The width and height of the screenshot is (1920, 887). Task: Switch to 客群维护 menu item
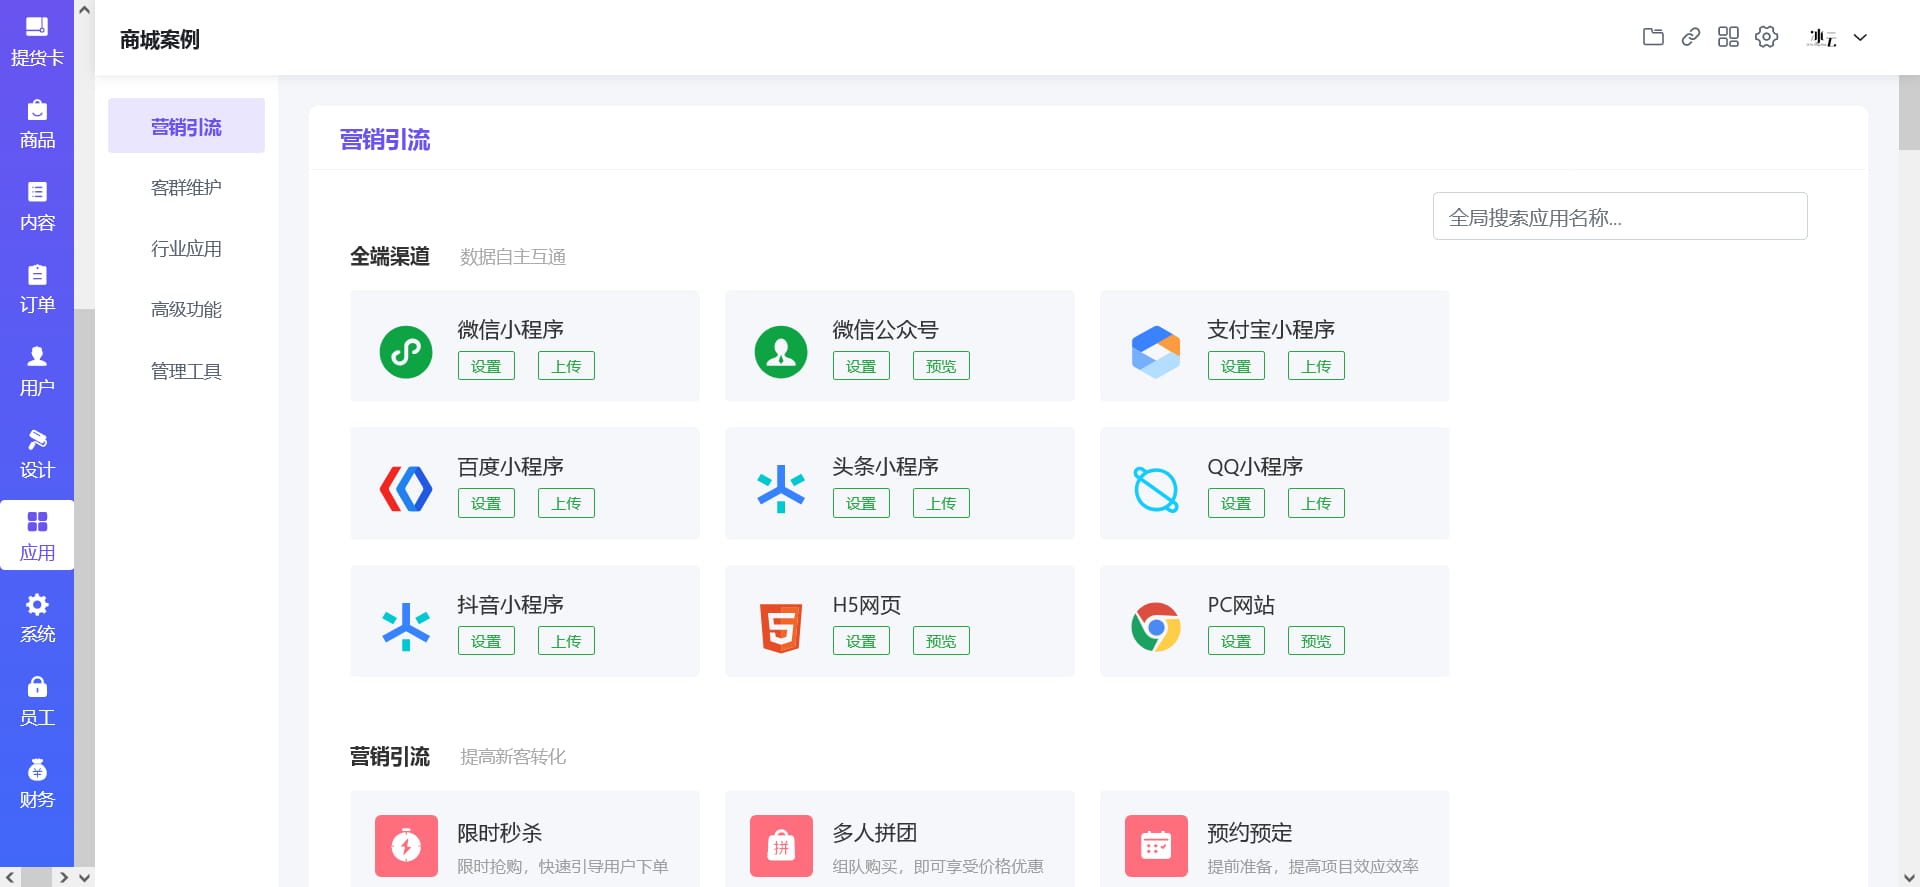[186, 187]
